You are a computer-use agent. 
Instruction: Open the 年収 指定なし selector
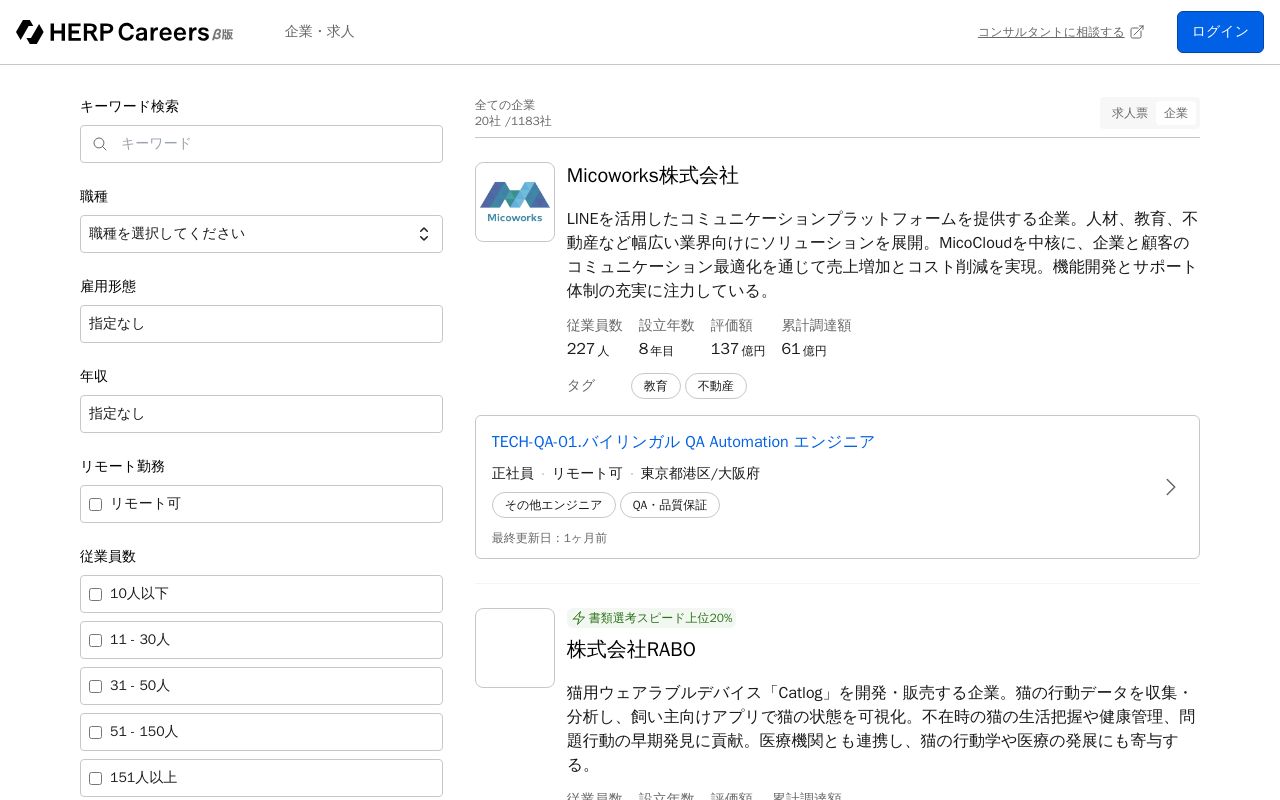click(261, 414)
